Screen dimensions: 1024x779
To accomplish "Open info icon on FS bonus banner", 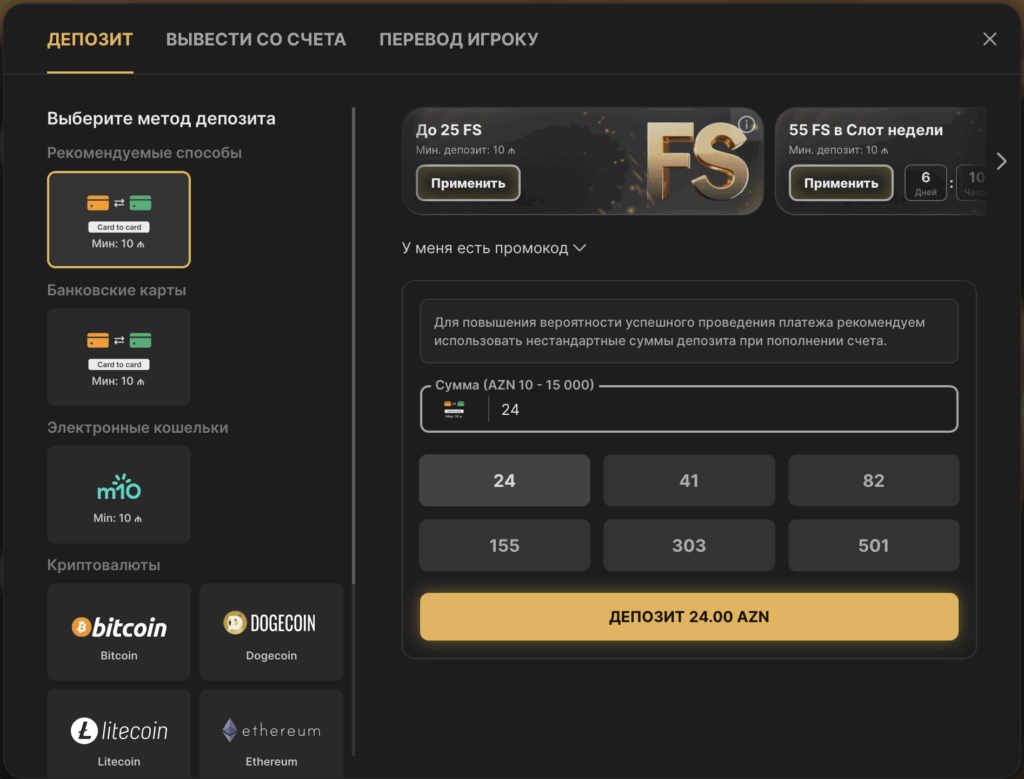I will pos(746,124).
